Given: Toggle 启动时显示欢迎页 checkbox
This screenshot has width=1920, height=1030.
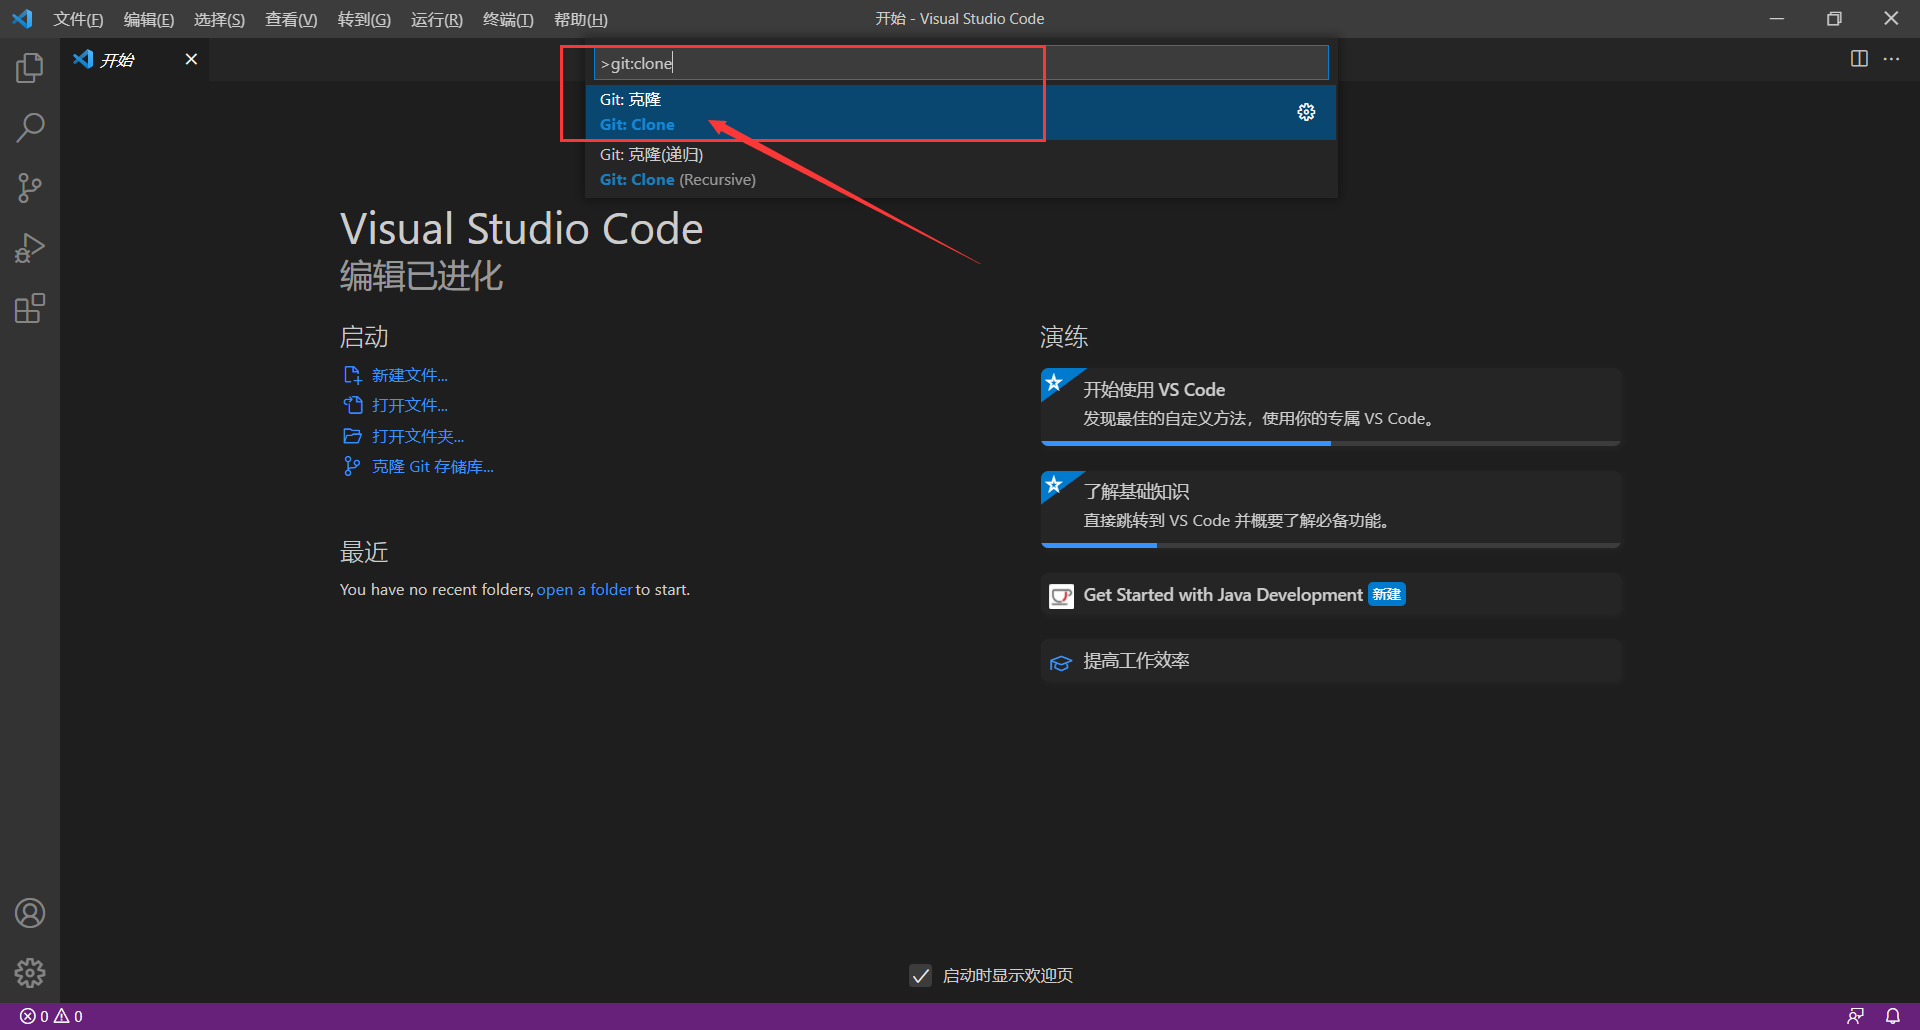Looking at the screenshot, I should point(921,975).
